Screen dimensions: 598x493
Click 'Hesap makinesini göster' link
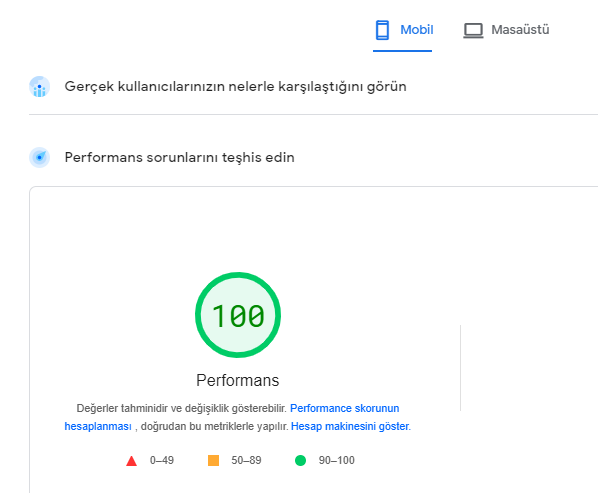click(x=350, y=426)
